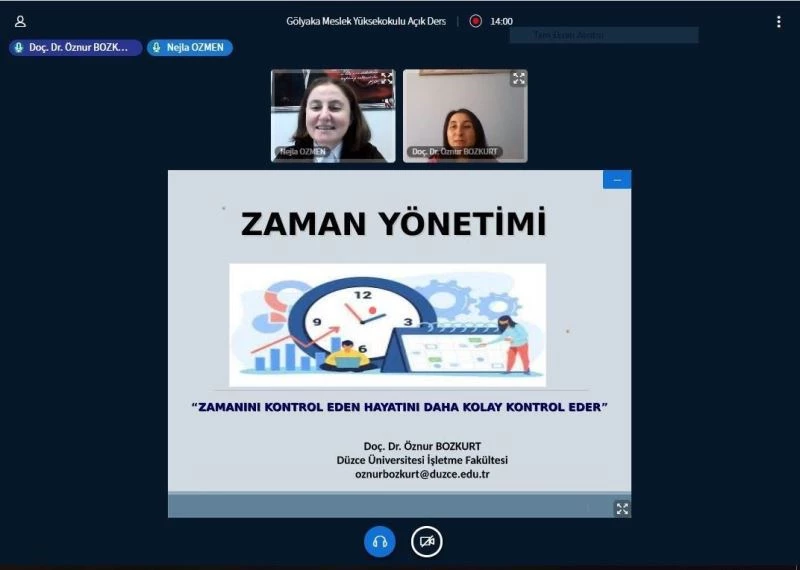This screenshot has width=800, height=570.
Task: Click the red recording indicator
Action: (476, 21)
